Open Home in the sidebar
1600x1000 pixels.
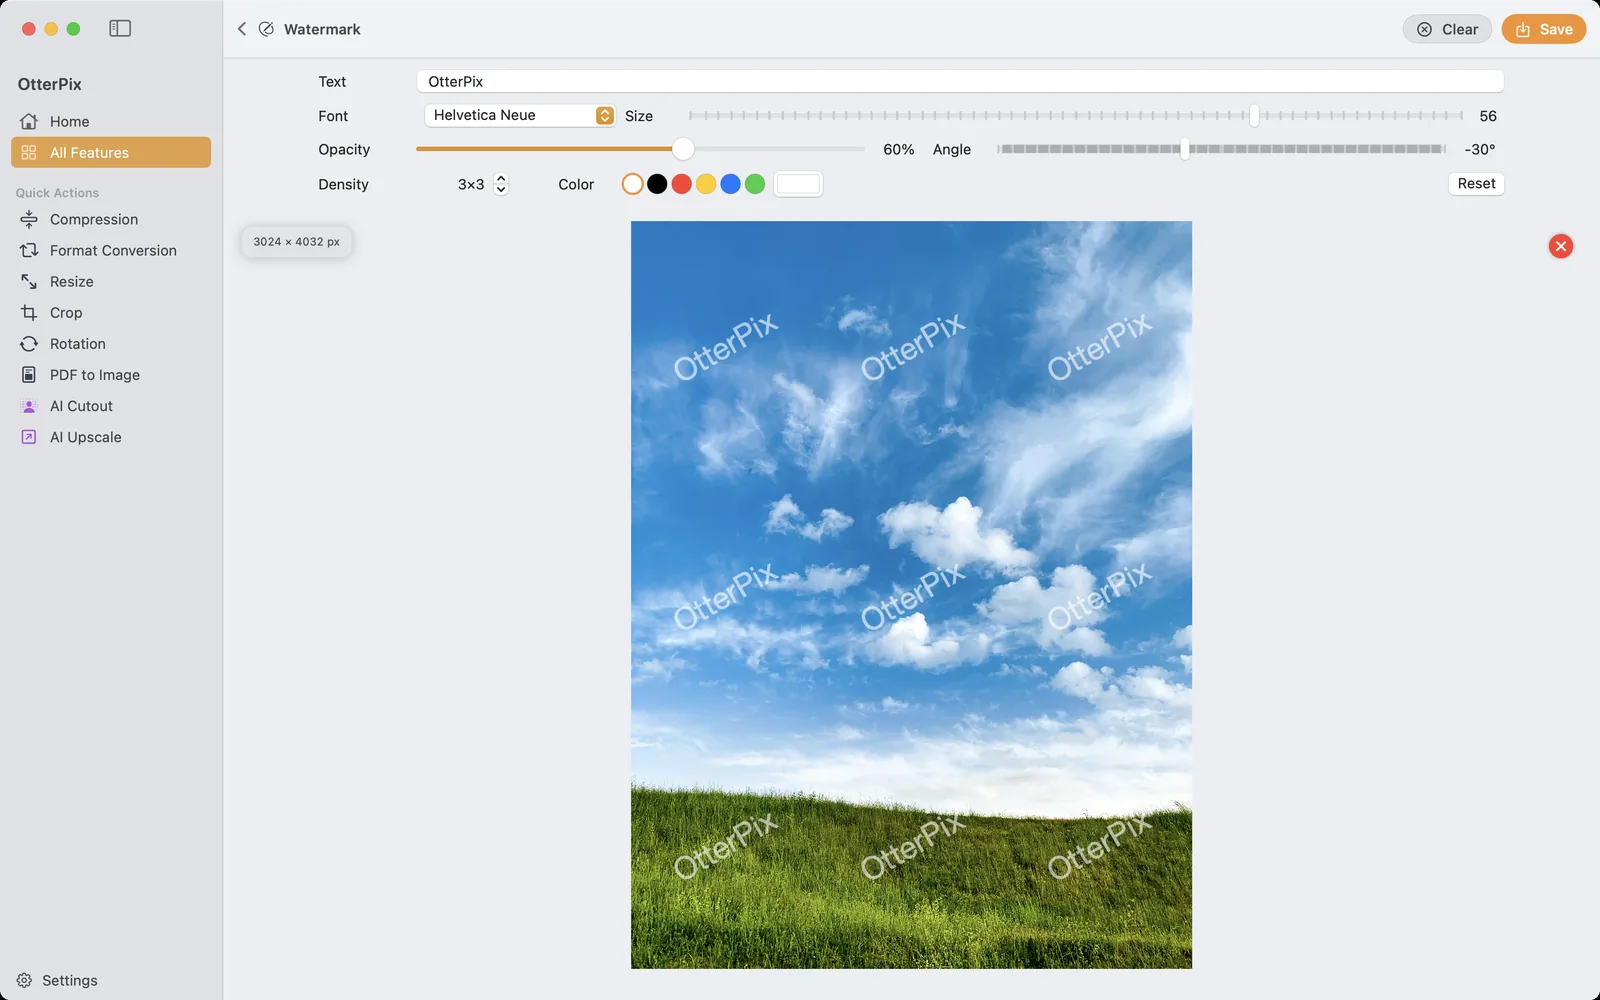click(111, 121)
